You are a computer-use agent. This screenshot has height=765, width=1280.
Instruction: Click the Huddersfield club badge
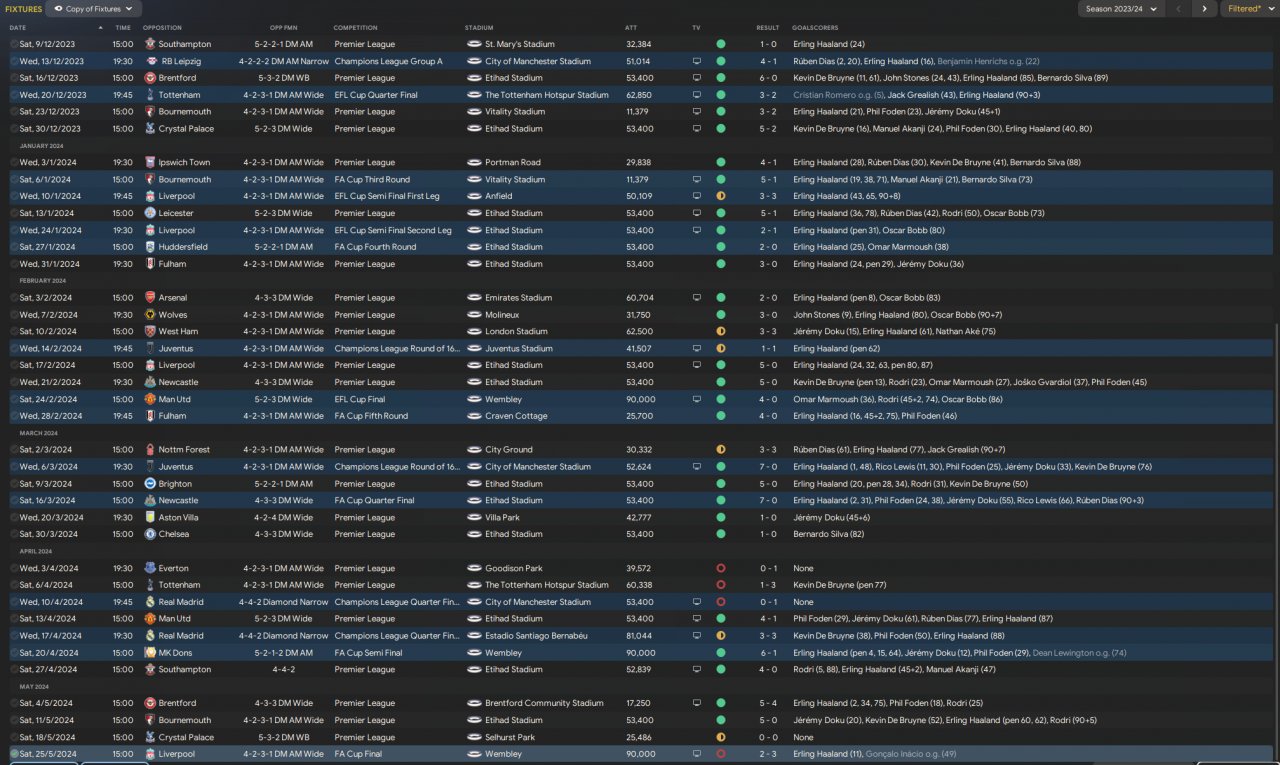[150, 247]
